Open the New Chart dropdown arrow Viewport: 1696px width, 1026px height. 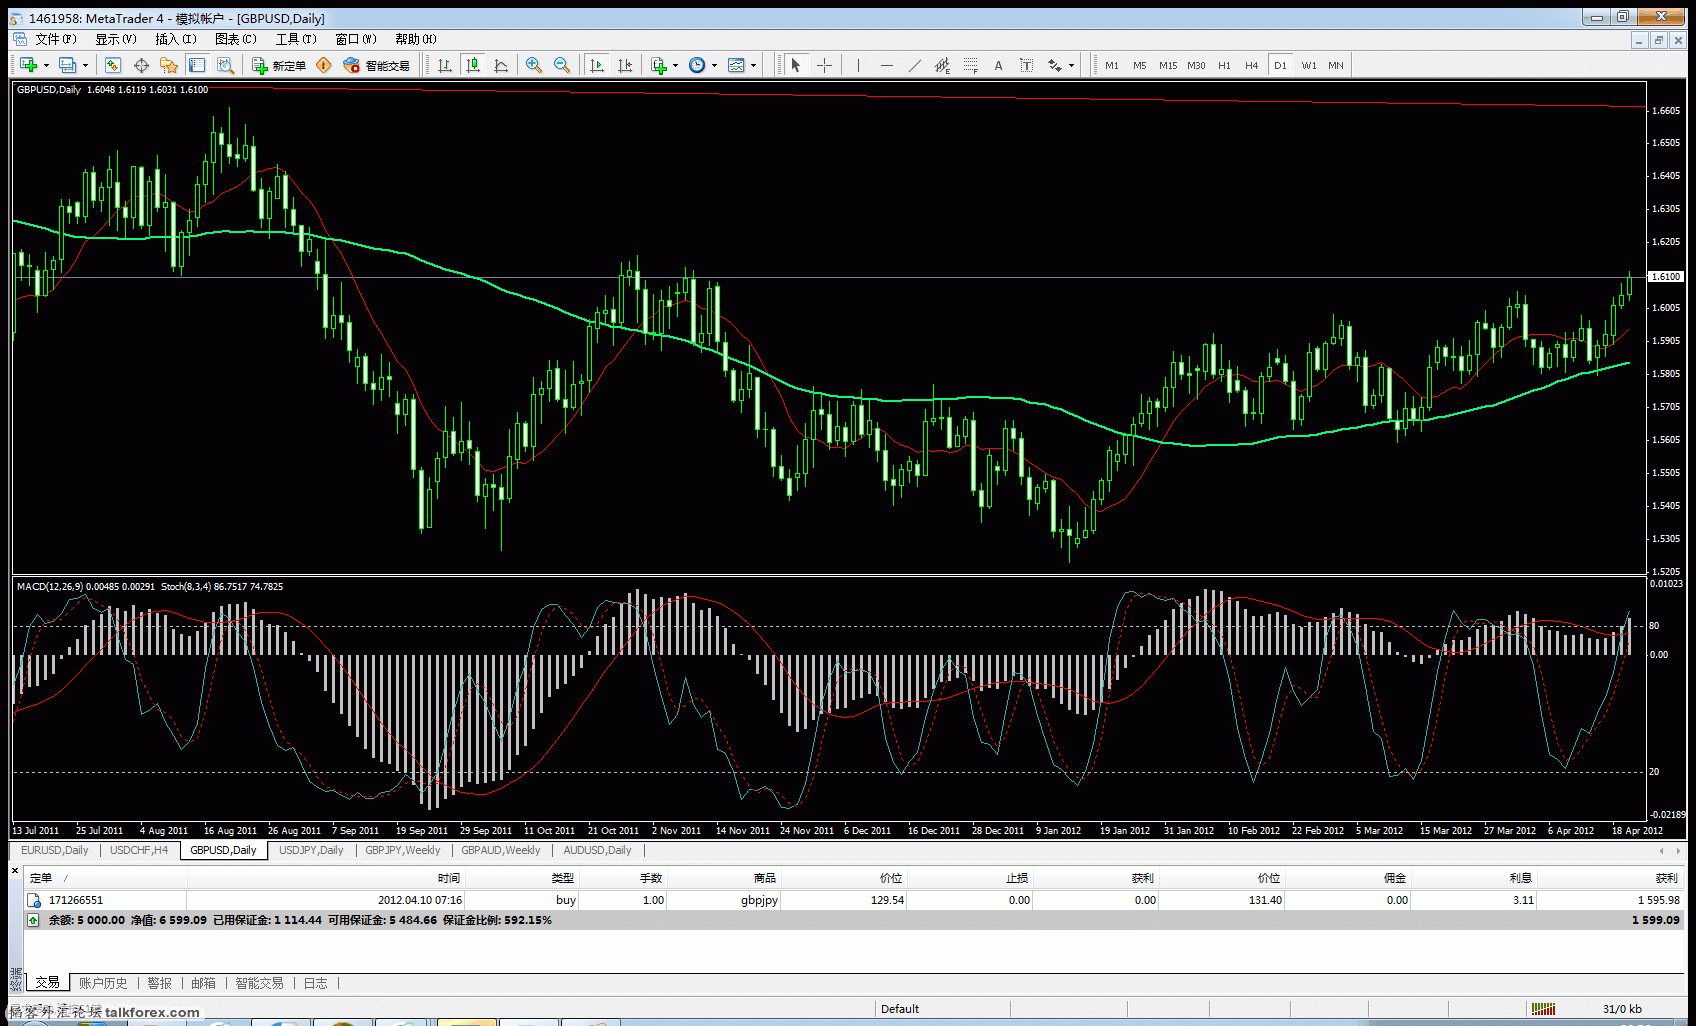coord(46,65)
